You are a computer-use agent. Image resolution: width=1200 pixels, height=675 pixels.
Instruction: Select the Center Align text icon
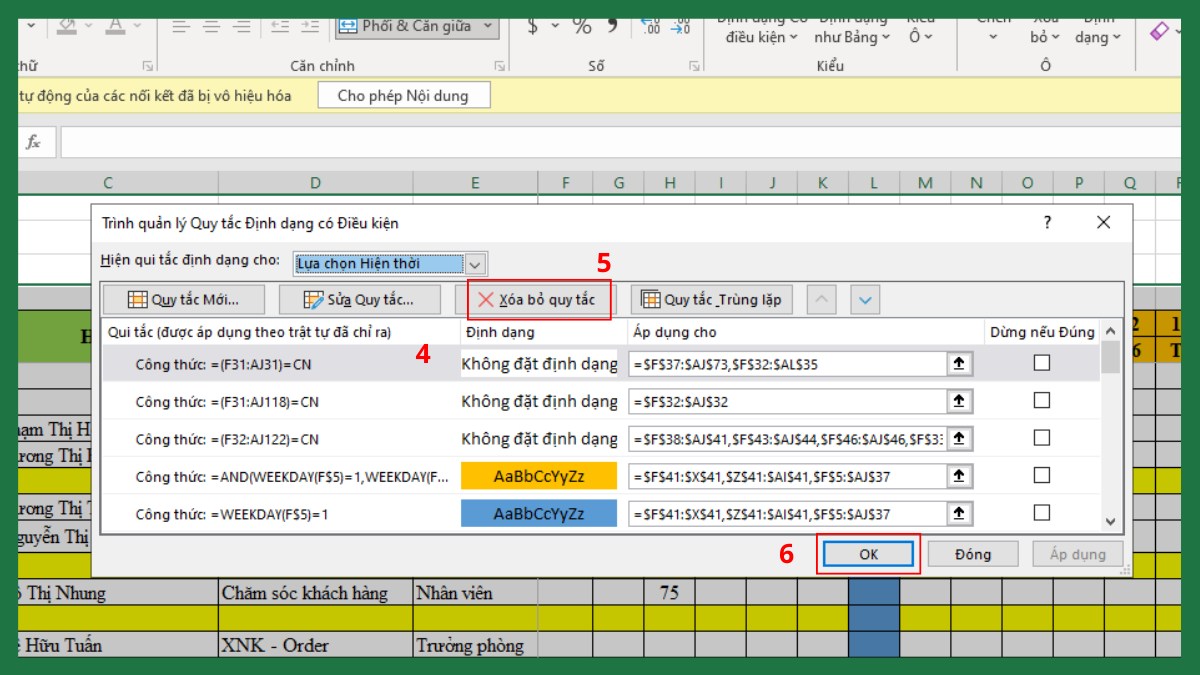[212, 27]
